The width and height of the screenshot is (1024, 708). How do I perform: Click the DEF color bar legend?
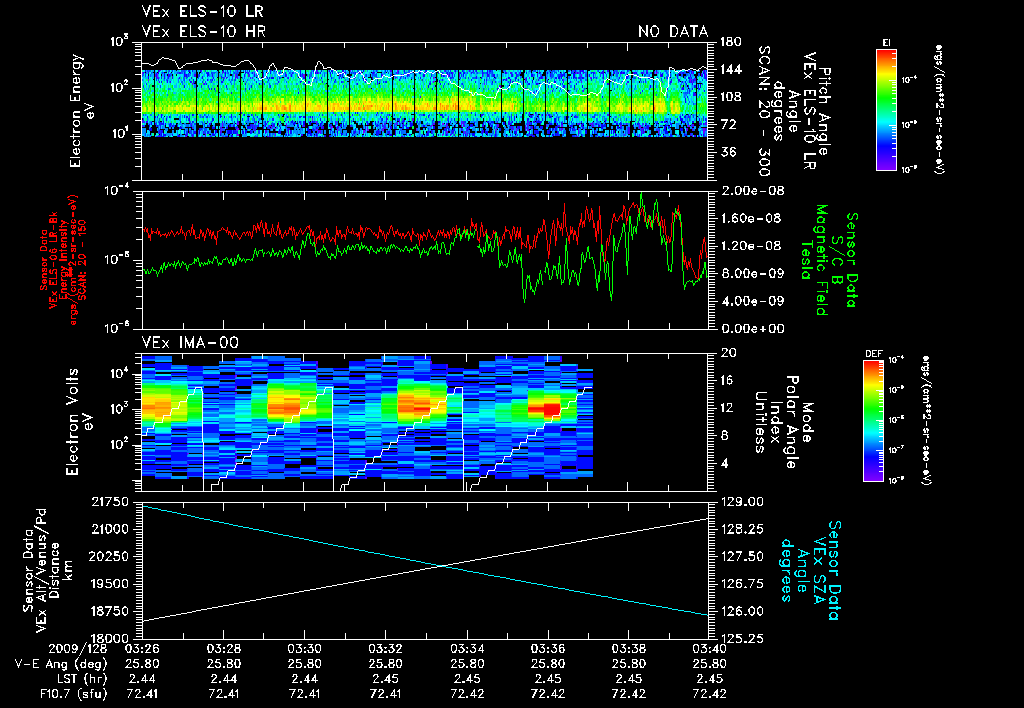874,420
